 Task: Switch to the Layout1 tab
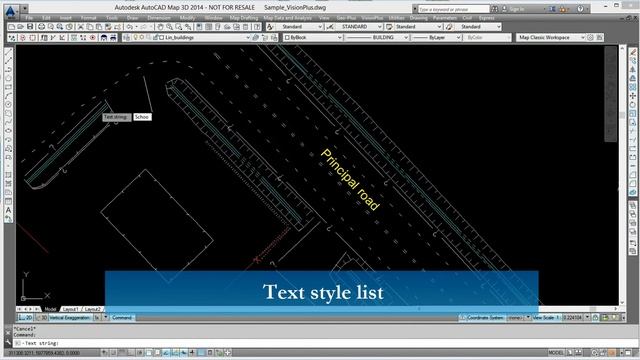[70, 309]
